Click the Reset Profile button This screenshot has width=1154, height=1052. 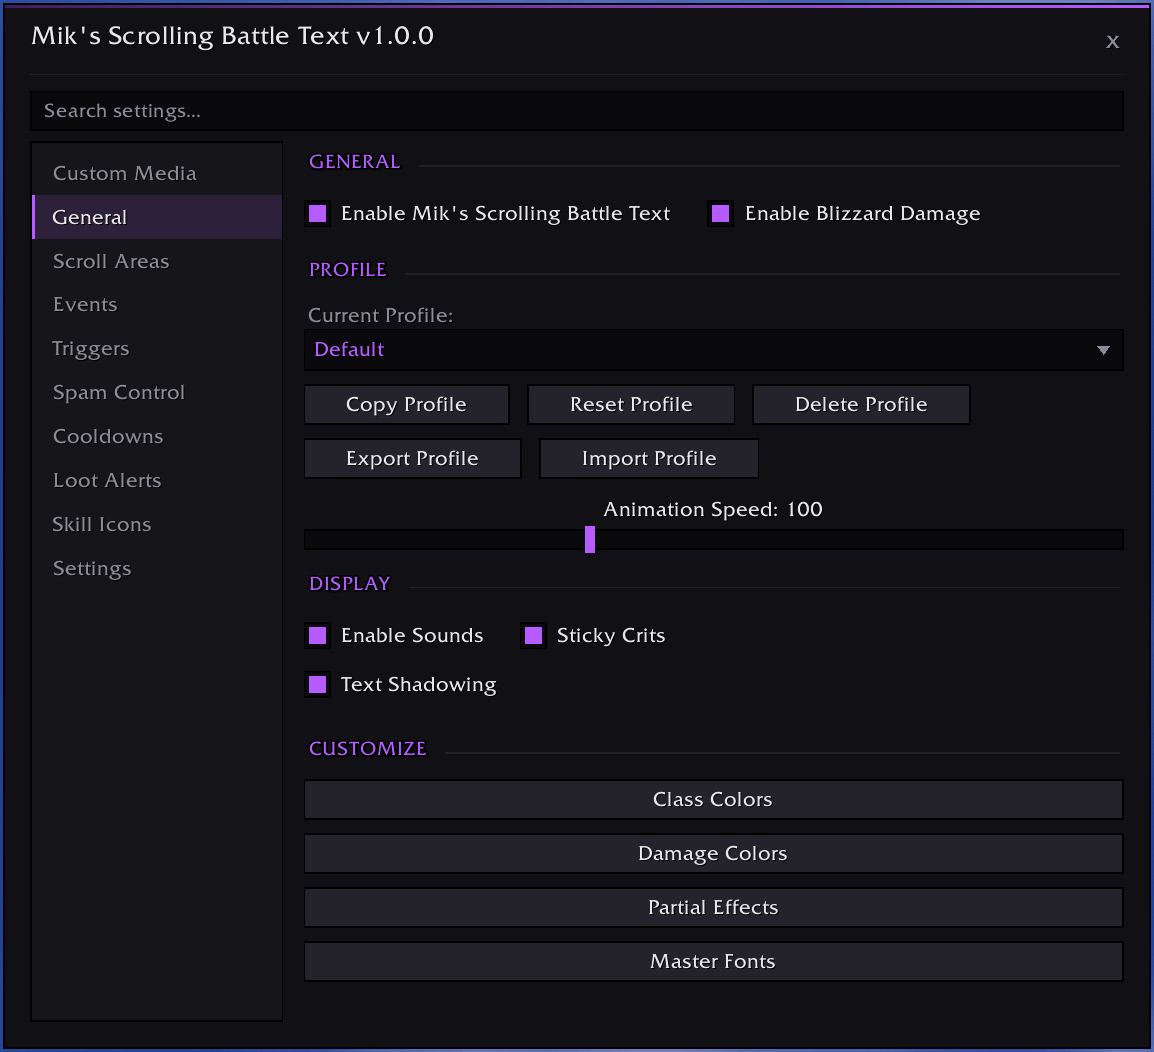click(x=631, y=404)
